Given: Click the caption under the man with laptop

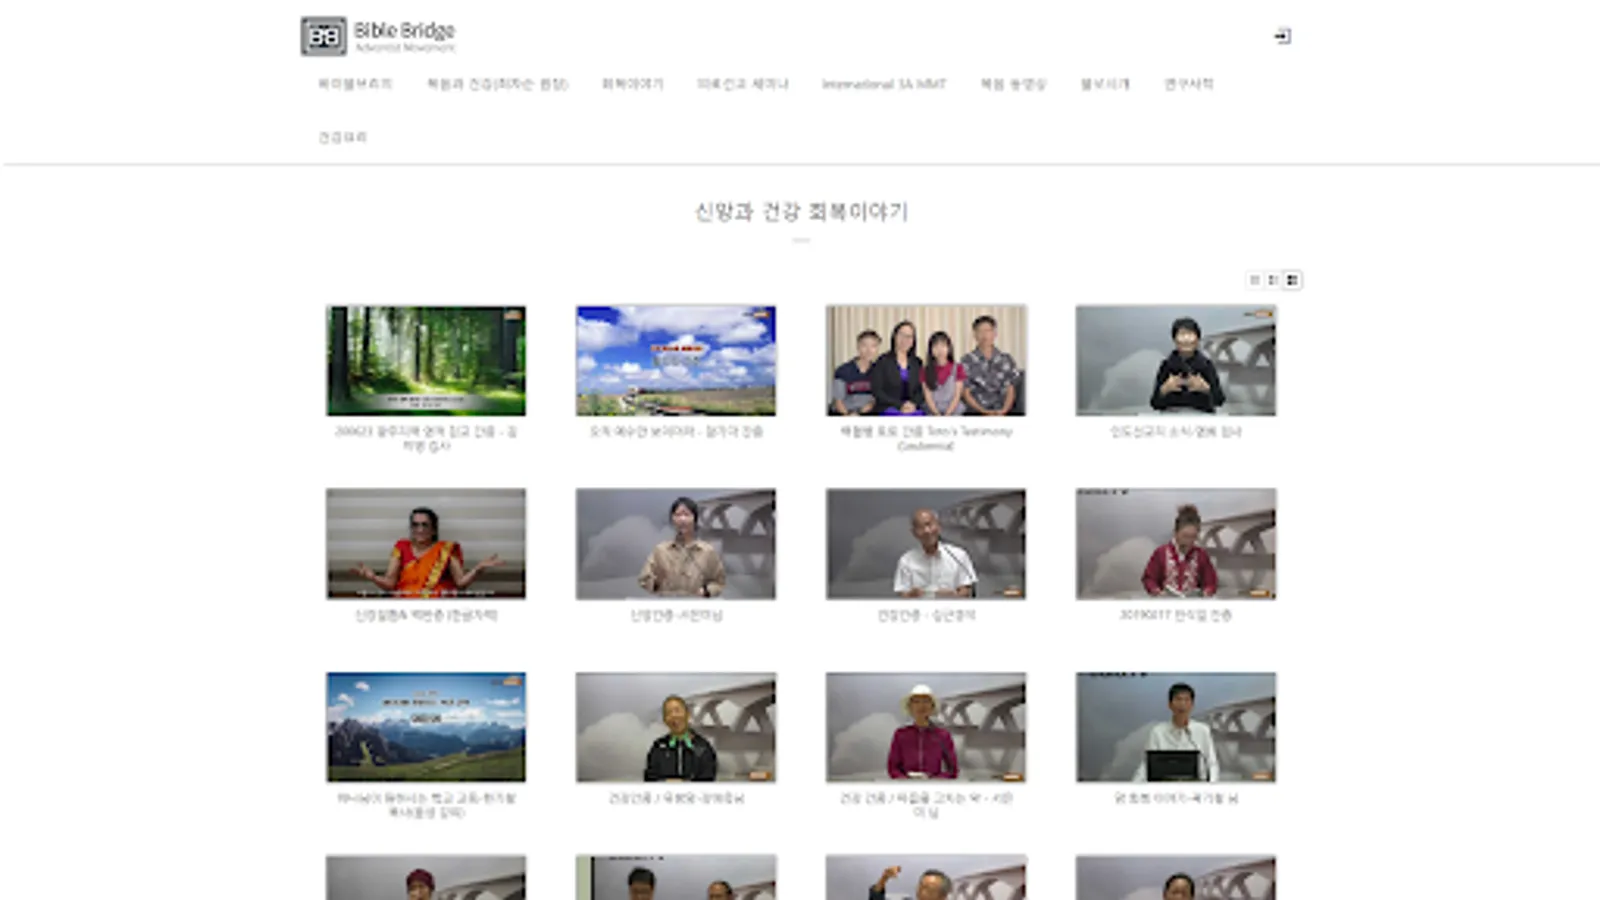Looking at the screenshot, I should [x=1176, y=798].
